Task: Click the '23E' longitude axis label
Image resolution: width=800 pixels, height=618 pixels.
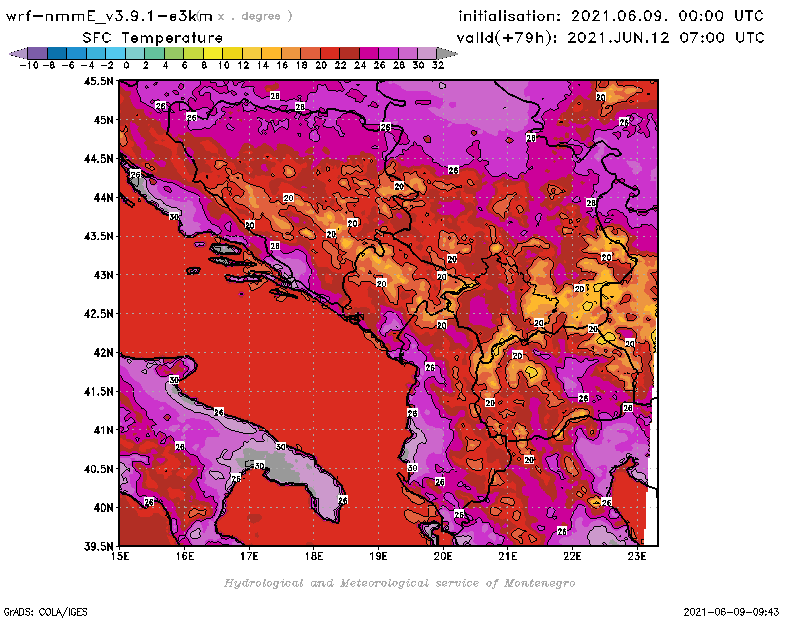Action: tap(637, 556)
